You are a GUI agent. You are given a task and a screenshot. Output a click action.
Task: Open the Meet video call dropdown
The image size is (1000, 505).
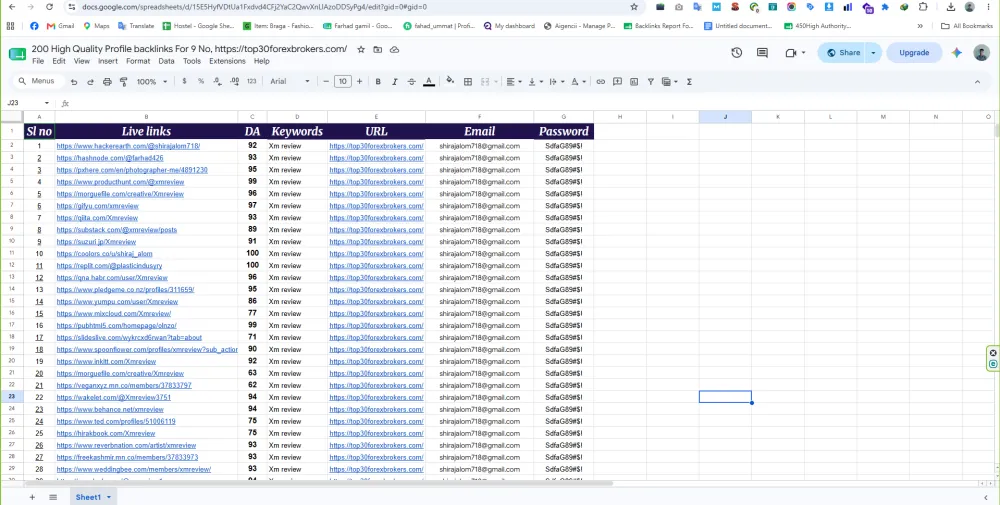click(x=803, y=53)
